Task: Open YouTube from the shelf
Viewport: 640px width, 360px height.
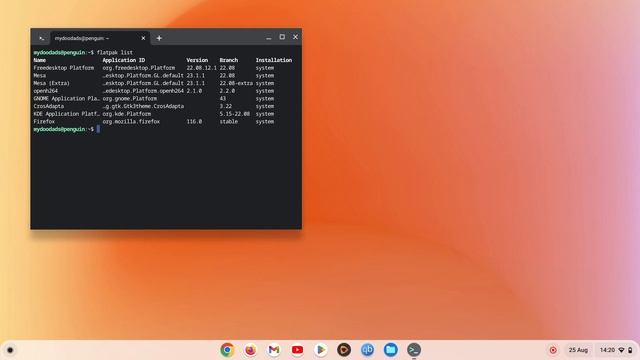Action: point(297,350)
